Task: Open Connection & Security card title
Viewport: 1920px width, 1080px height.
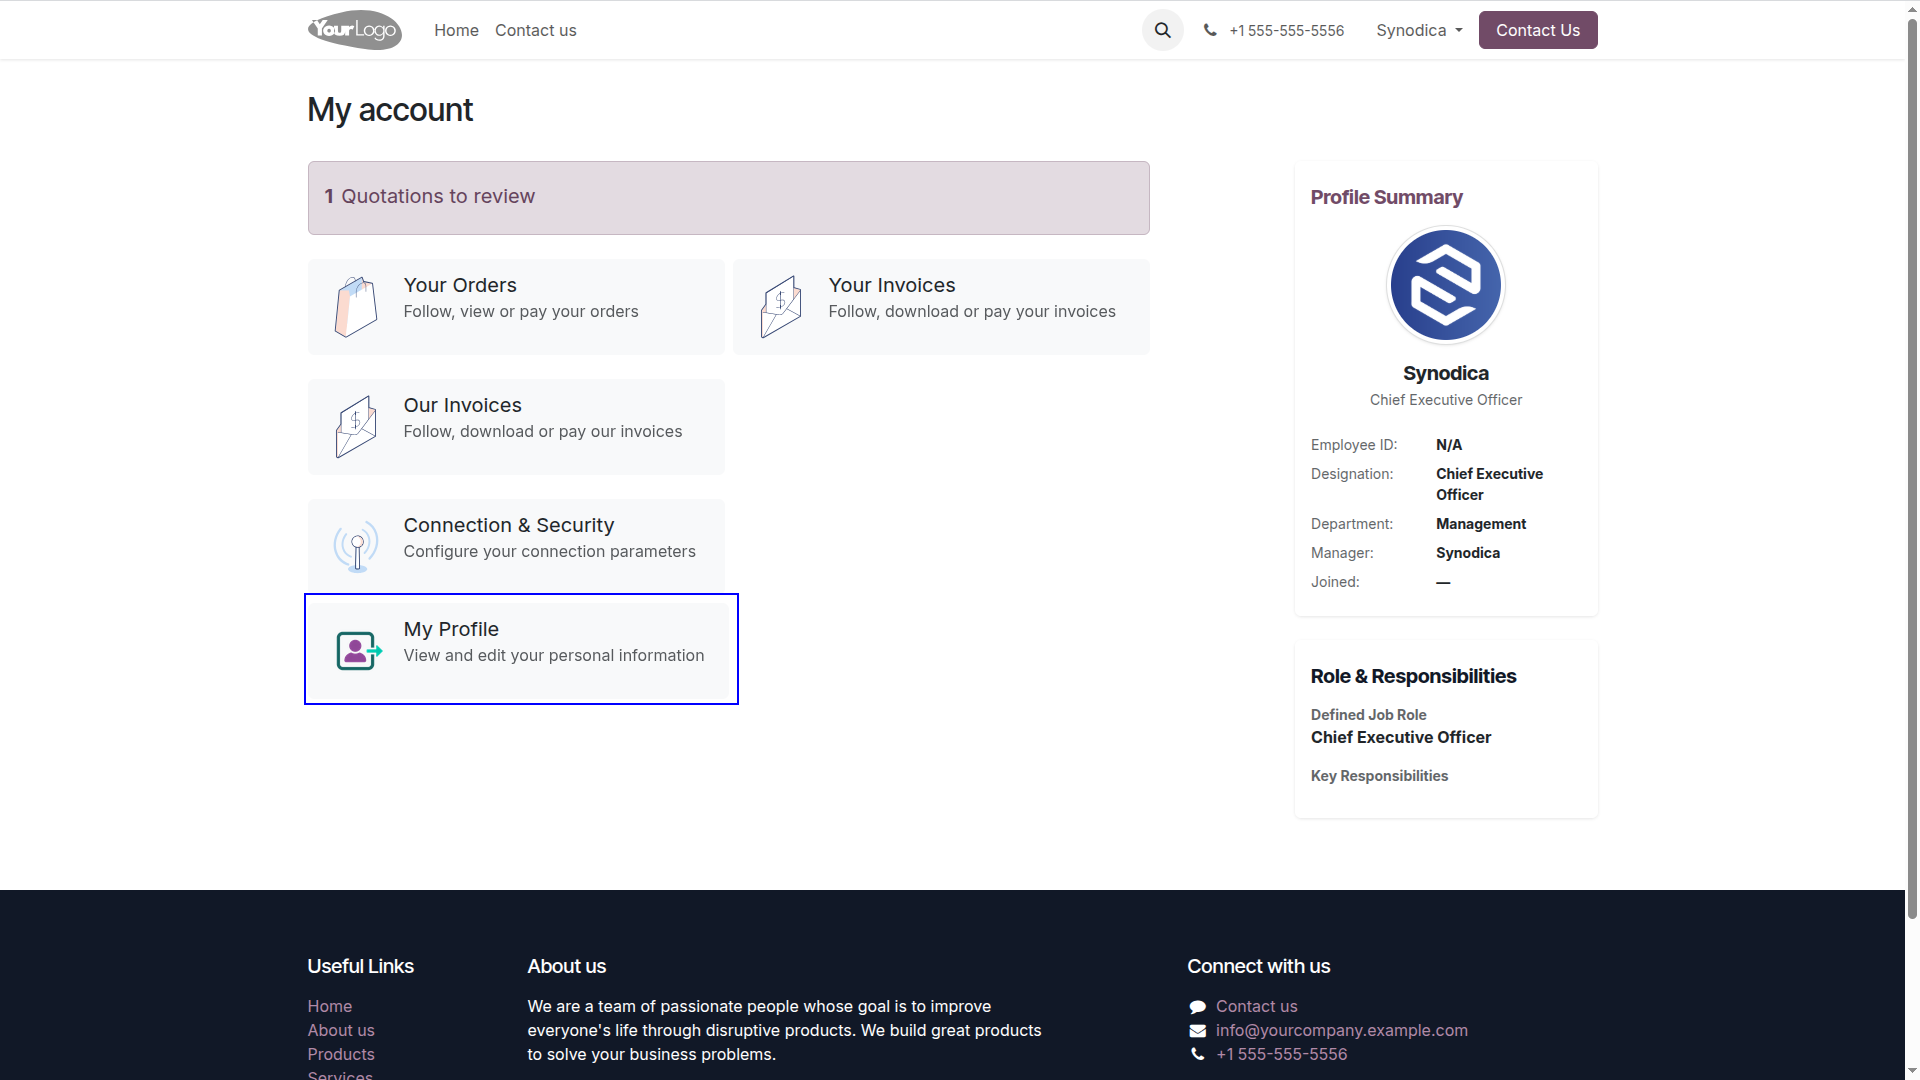Action: pos(509,525)
